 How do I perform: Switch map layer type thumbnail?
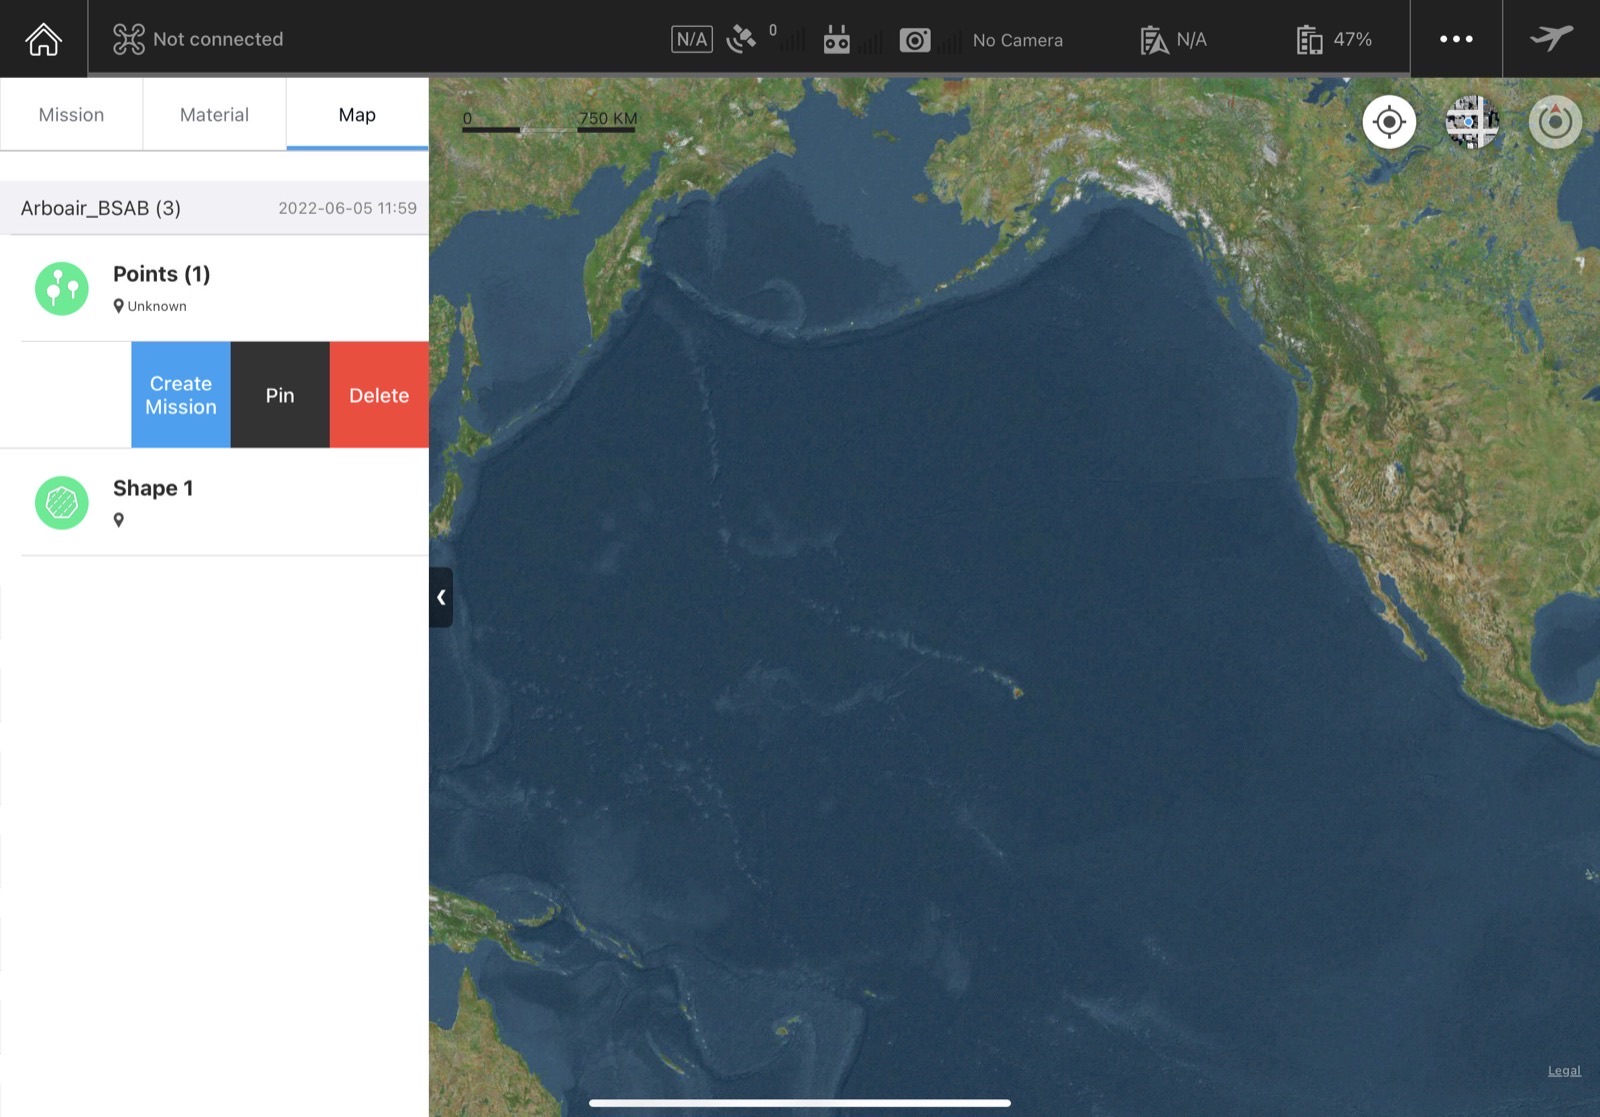point(1472,122)
